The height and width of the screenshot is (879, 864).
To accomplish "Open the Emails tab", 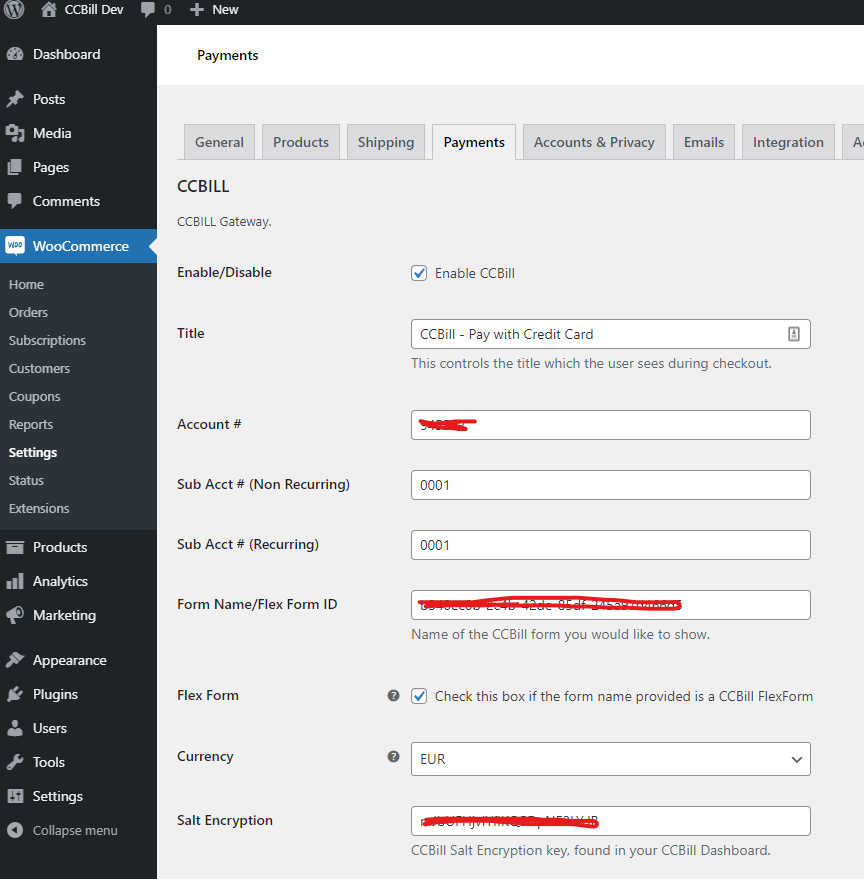I will [704, 142].
